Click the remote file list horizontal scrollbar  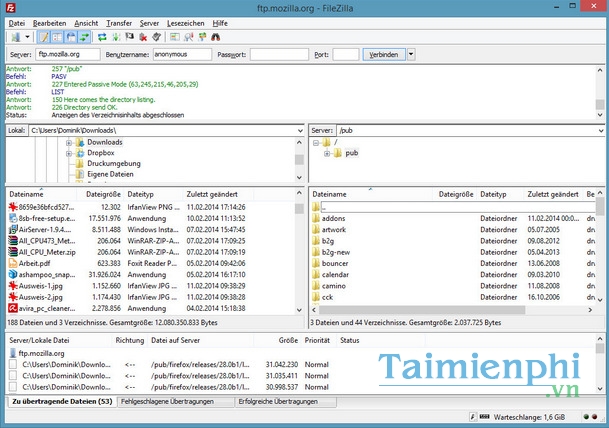tap(422, 310)
